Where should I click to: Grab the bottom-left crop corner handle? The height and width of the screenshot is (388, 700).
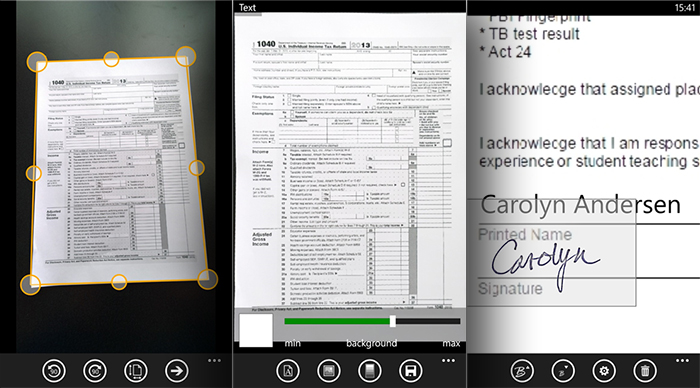click(30, 284)
